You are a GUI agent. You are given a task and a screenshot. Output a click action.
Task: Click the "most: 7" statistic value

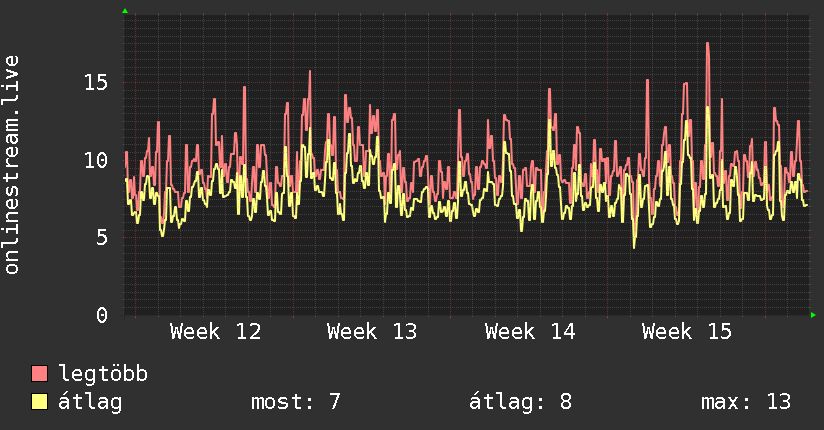296,402
